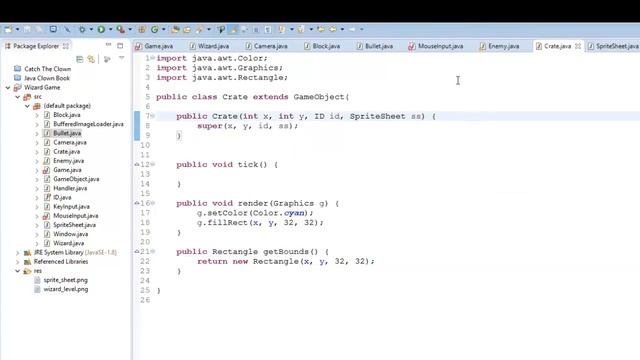This screenshot has width=640, height=360.
Task: Click the Search flashlight icon
Action: coord(200,29)
